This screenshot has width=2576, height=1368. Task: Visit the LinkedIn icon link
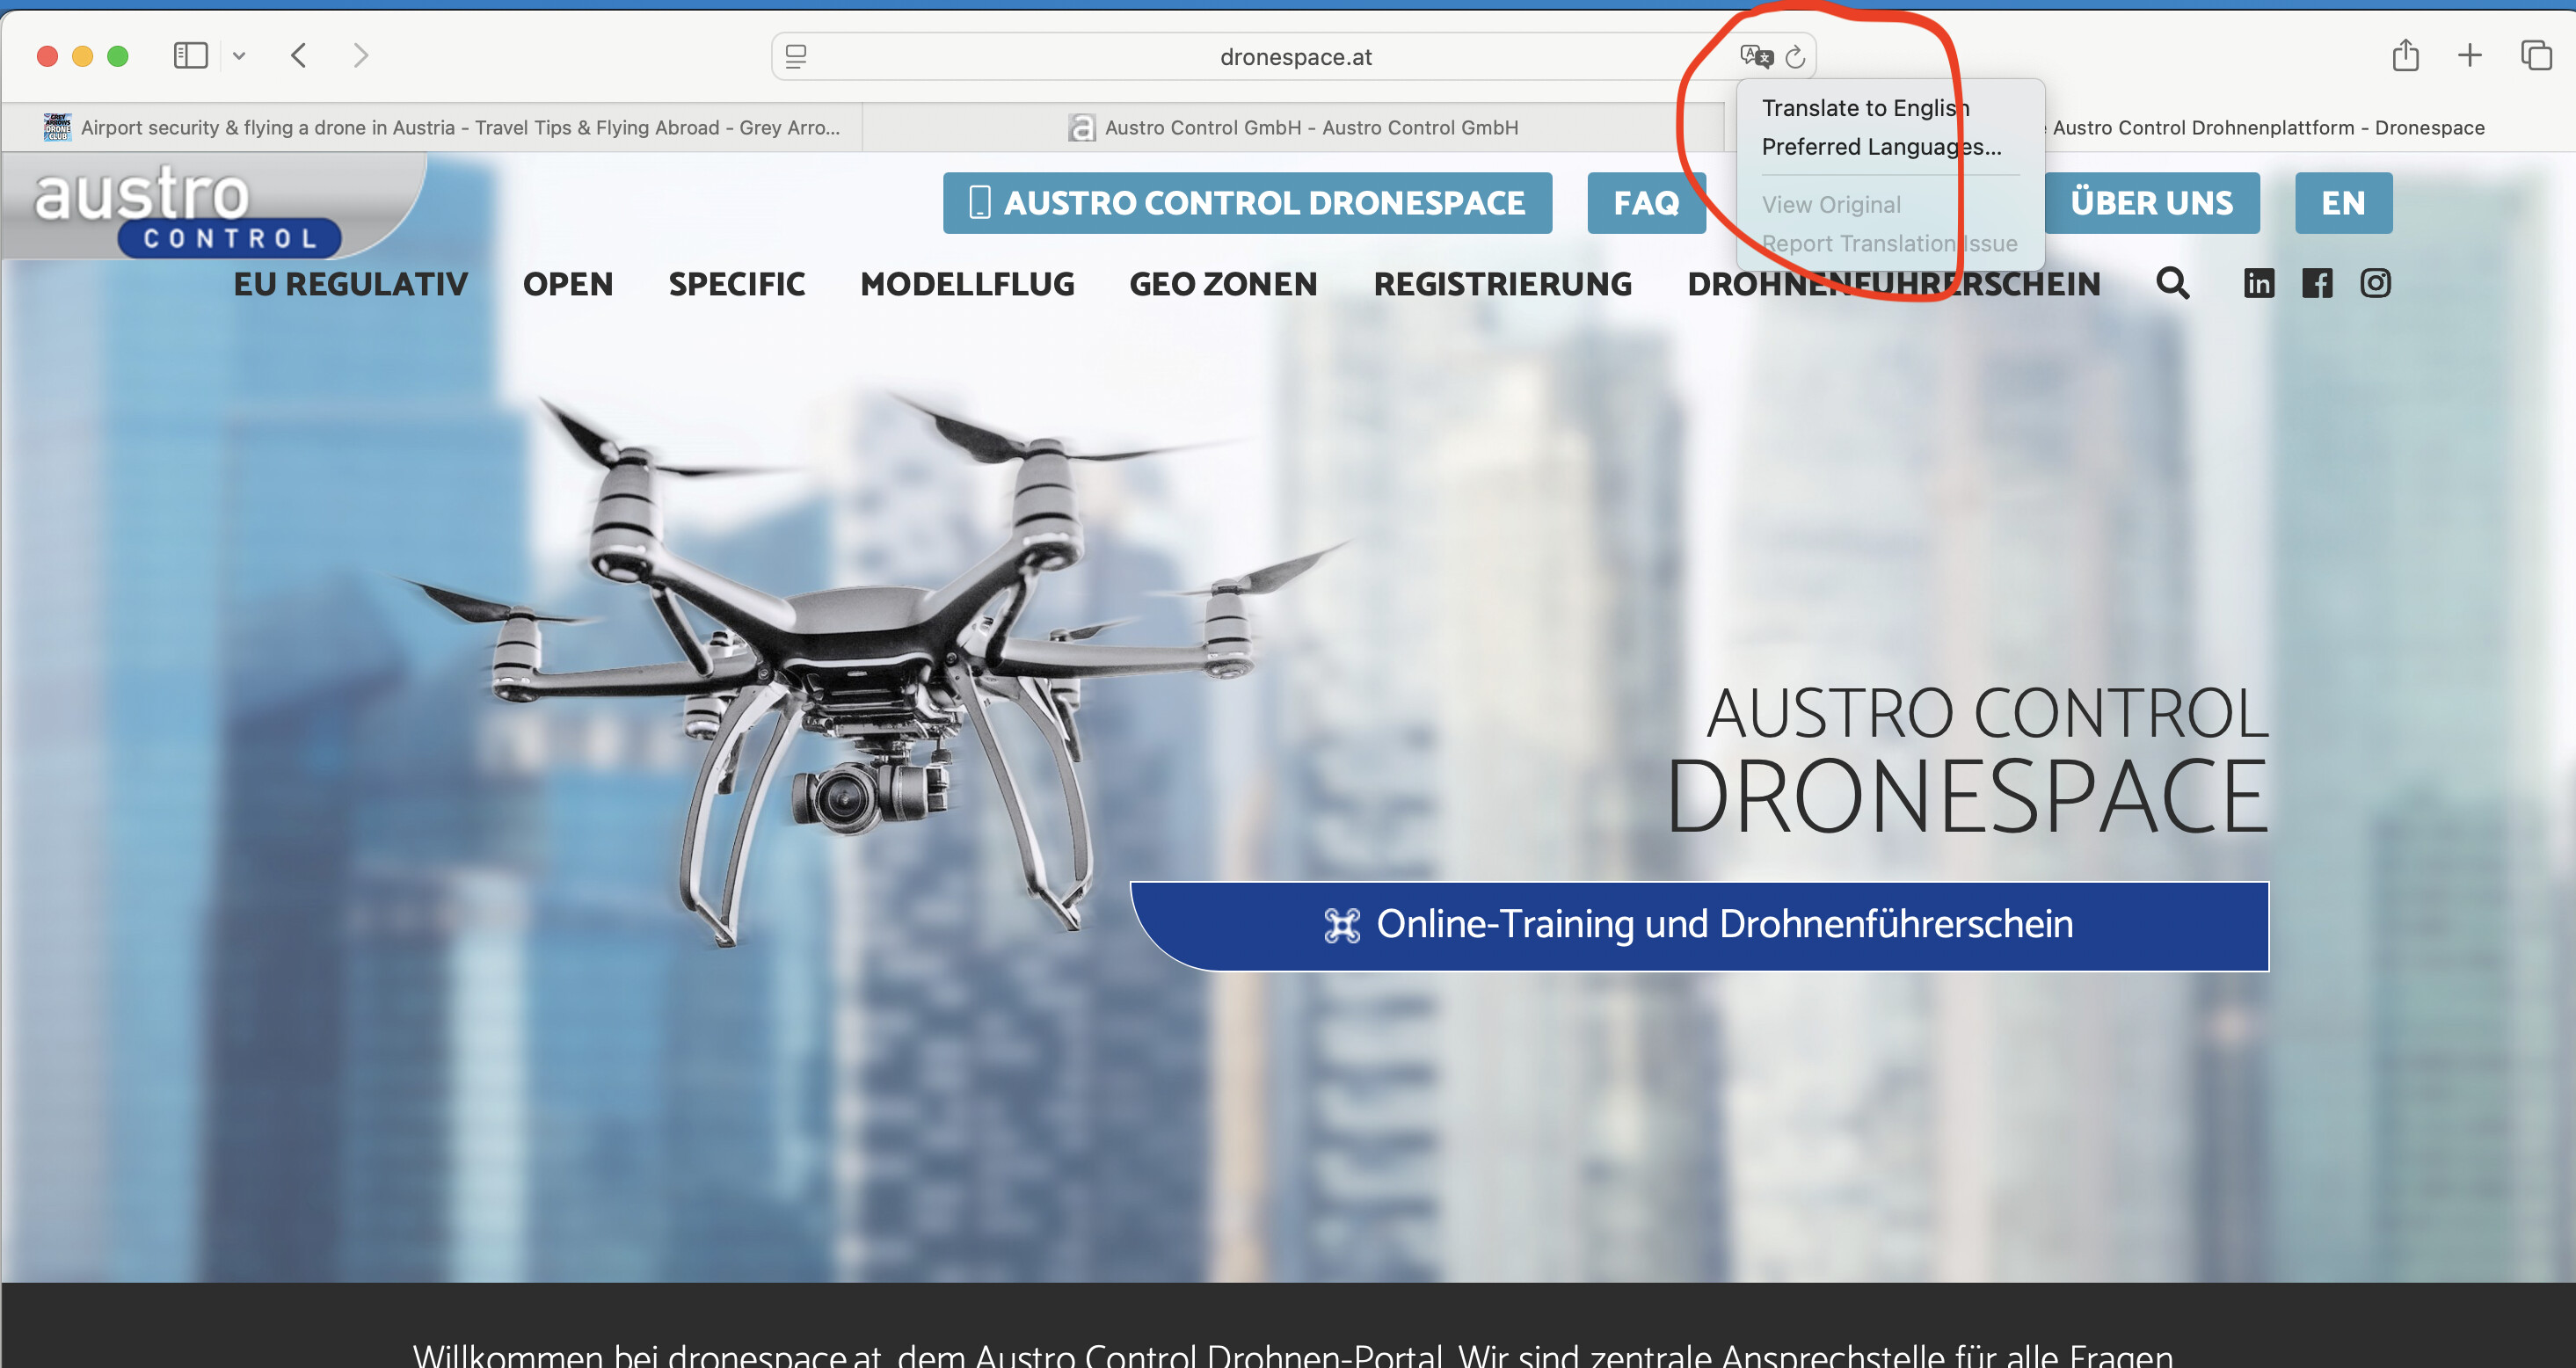[x=2258, y=284]
